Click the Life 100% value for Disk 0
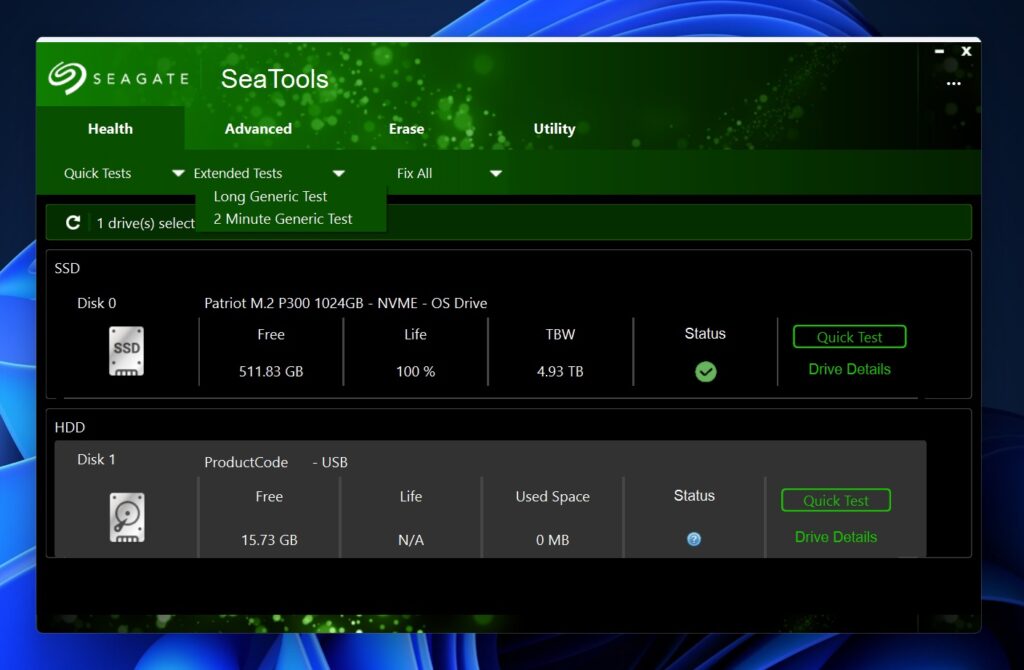Image resolution: width=1024 pixels, height=670 pixels. pyautogui.click(x=415, y=371)
